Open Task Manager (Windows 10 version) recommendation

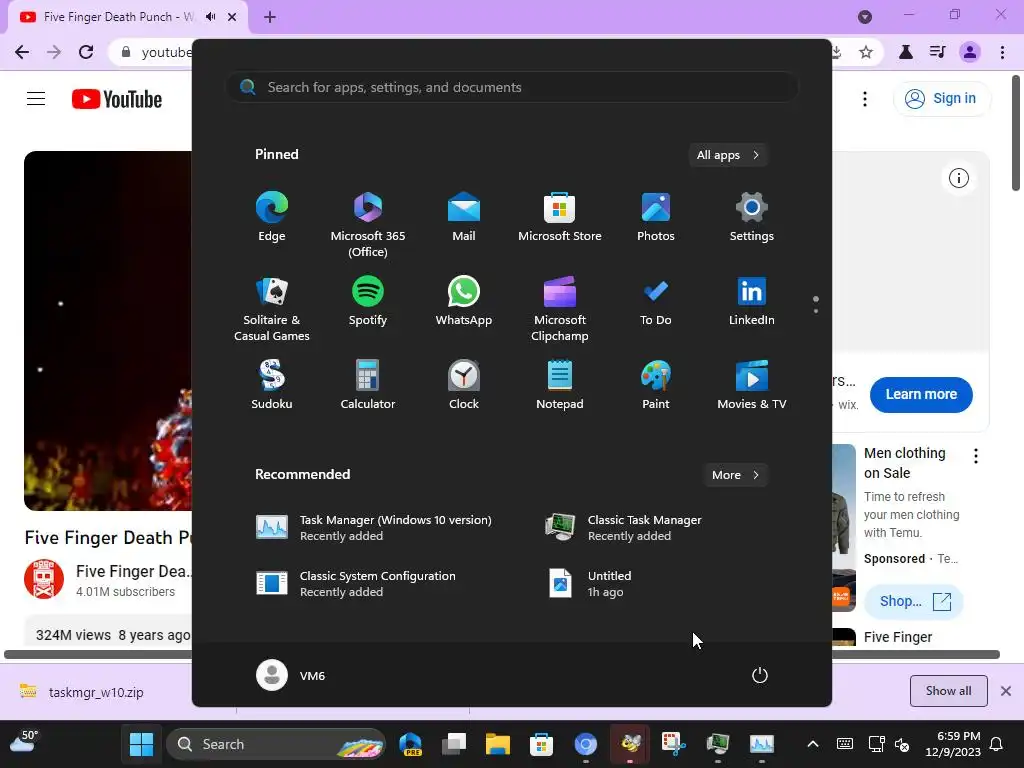(374, 528)
